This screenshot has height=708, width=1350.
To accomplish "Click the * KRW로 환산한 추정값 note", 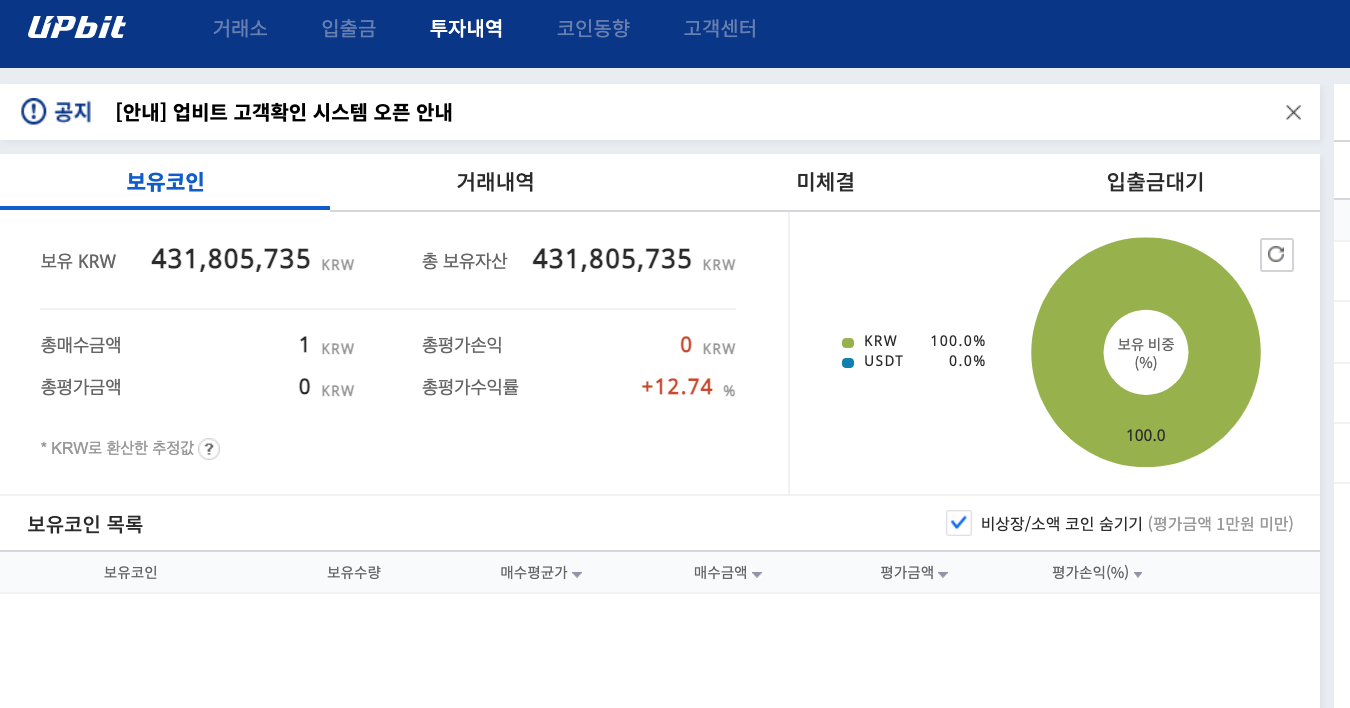I will coord(117,449).
